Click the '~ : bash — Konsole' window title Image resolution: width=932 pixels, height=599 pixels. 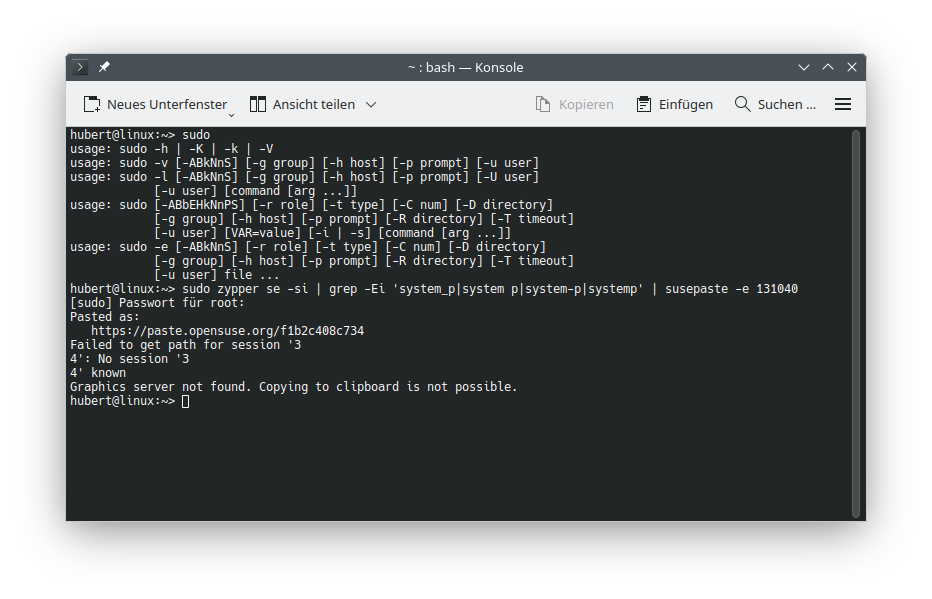[465, 67]
